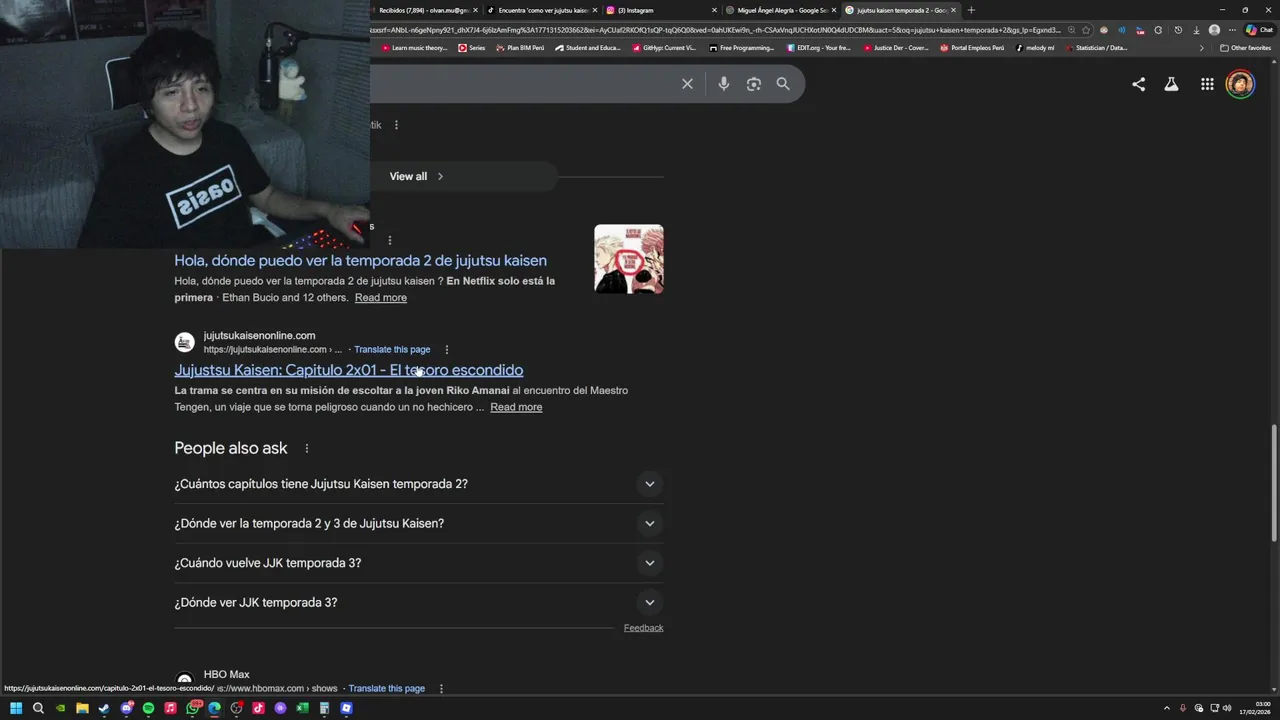Open the Google apps grid
Viewport: 1280px width, 720px height.
1207,84
